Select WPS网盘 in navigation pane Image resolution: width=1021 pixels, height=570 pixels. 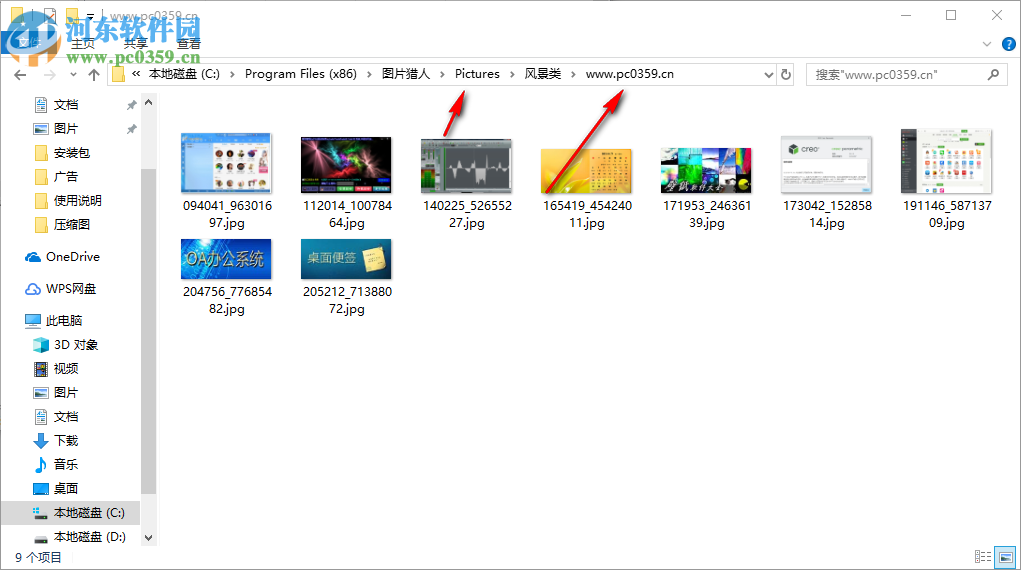[70, 289]
